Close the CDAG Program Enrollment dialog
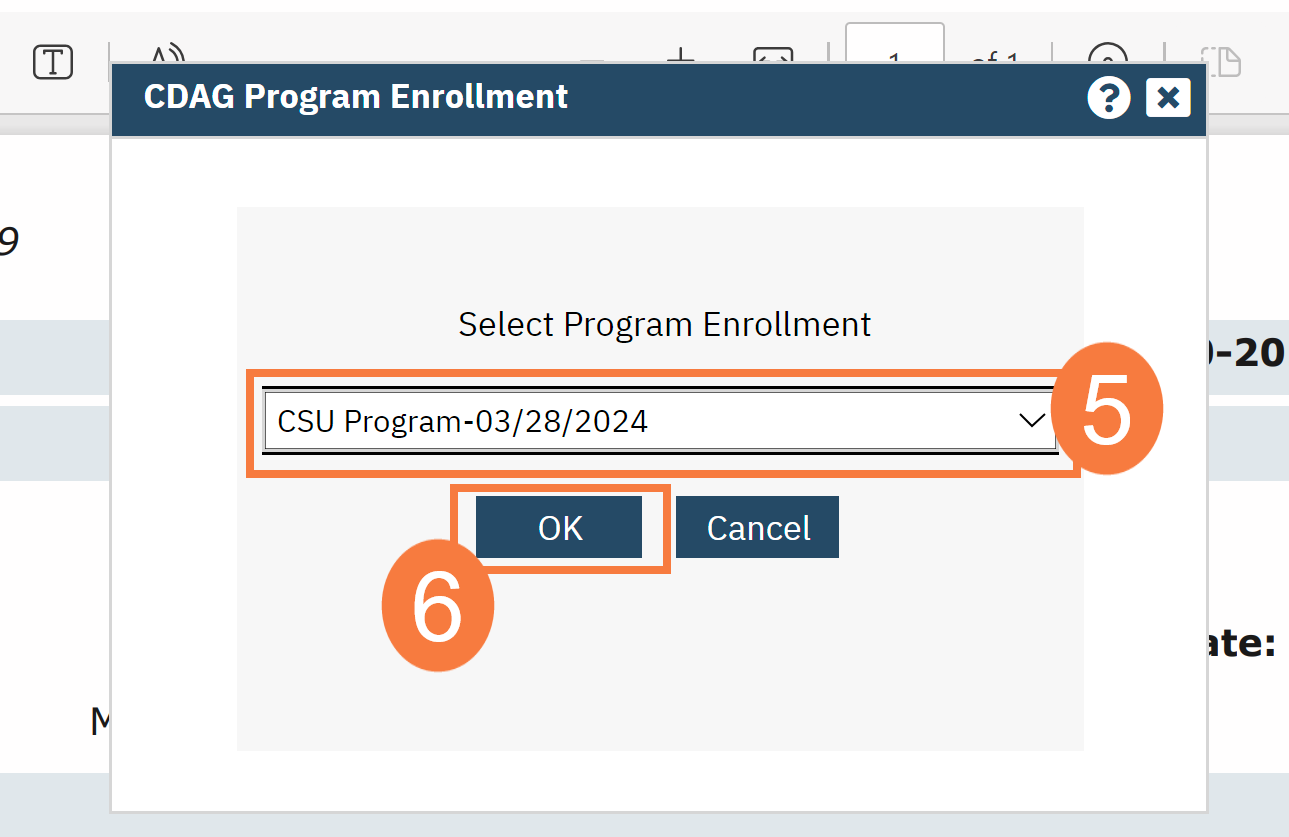This screenshot has height=837, width=1289. click(x=1168, y=98)
